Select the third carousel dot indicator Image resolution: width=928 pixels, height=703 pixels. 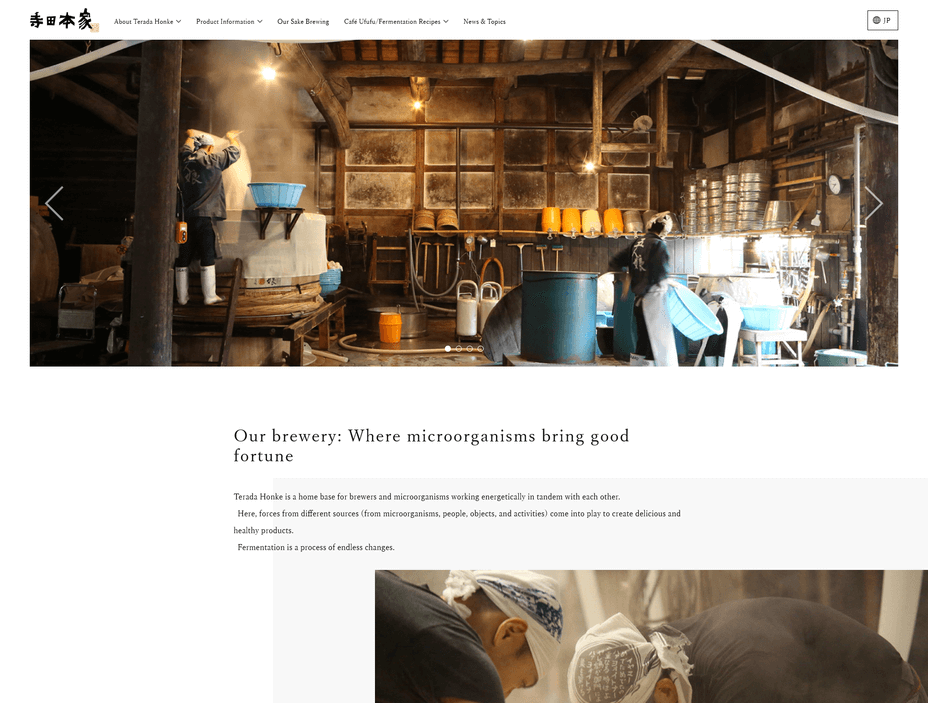tap(469, 349)
